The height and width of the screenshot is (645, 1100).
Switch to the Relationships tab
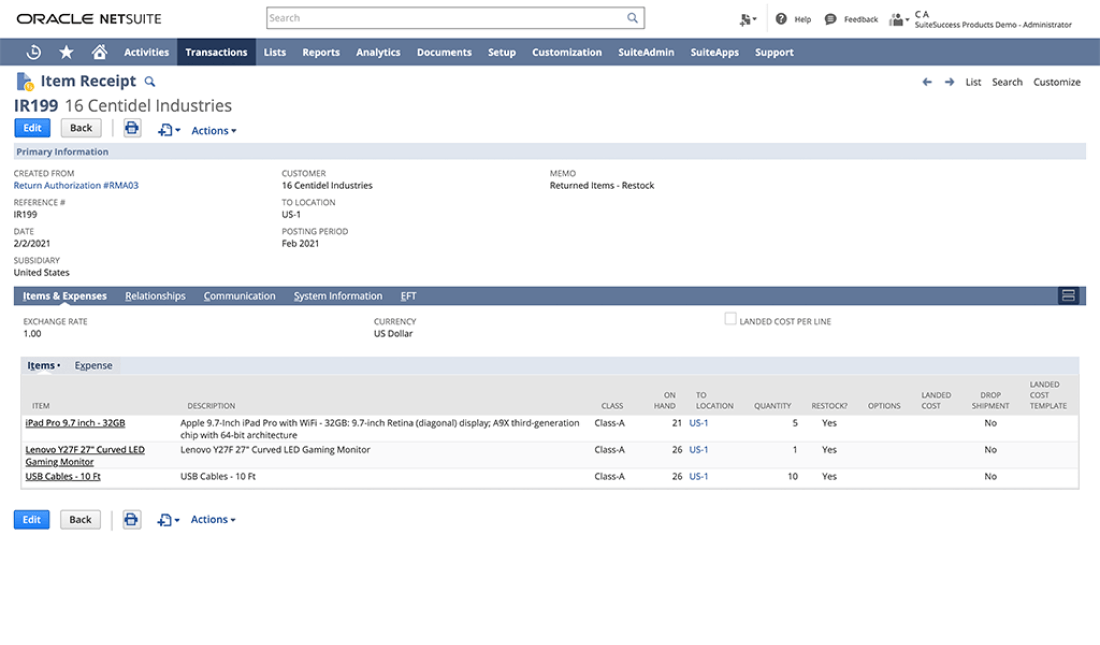(x=155, y=295)
